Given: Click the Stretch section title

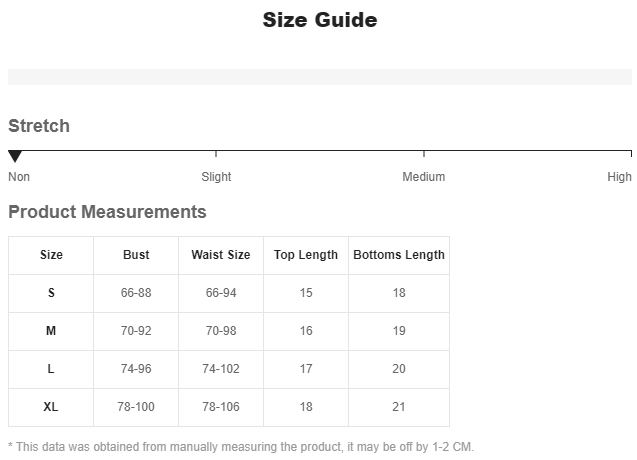Looking at the screenshot, I should point(39,126).
